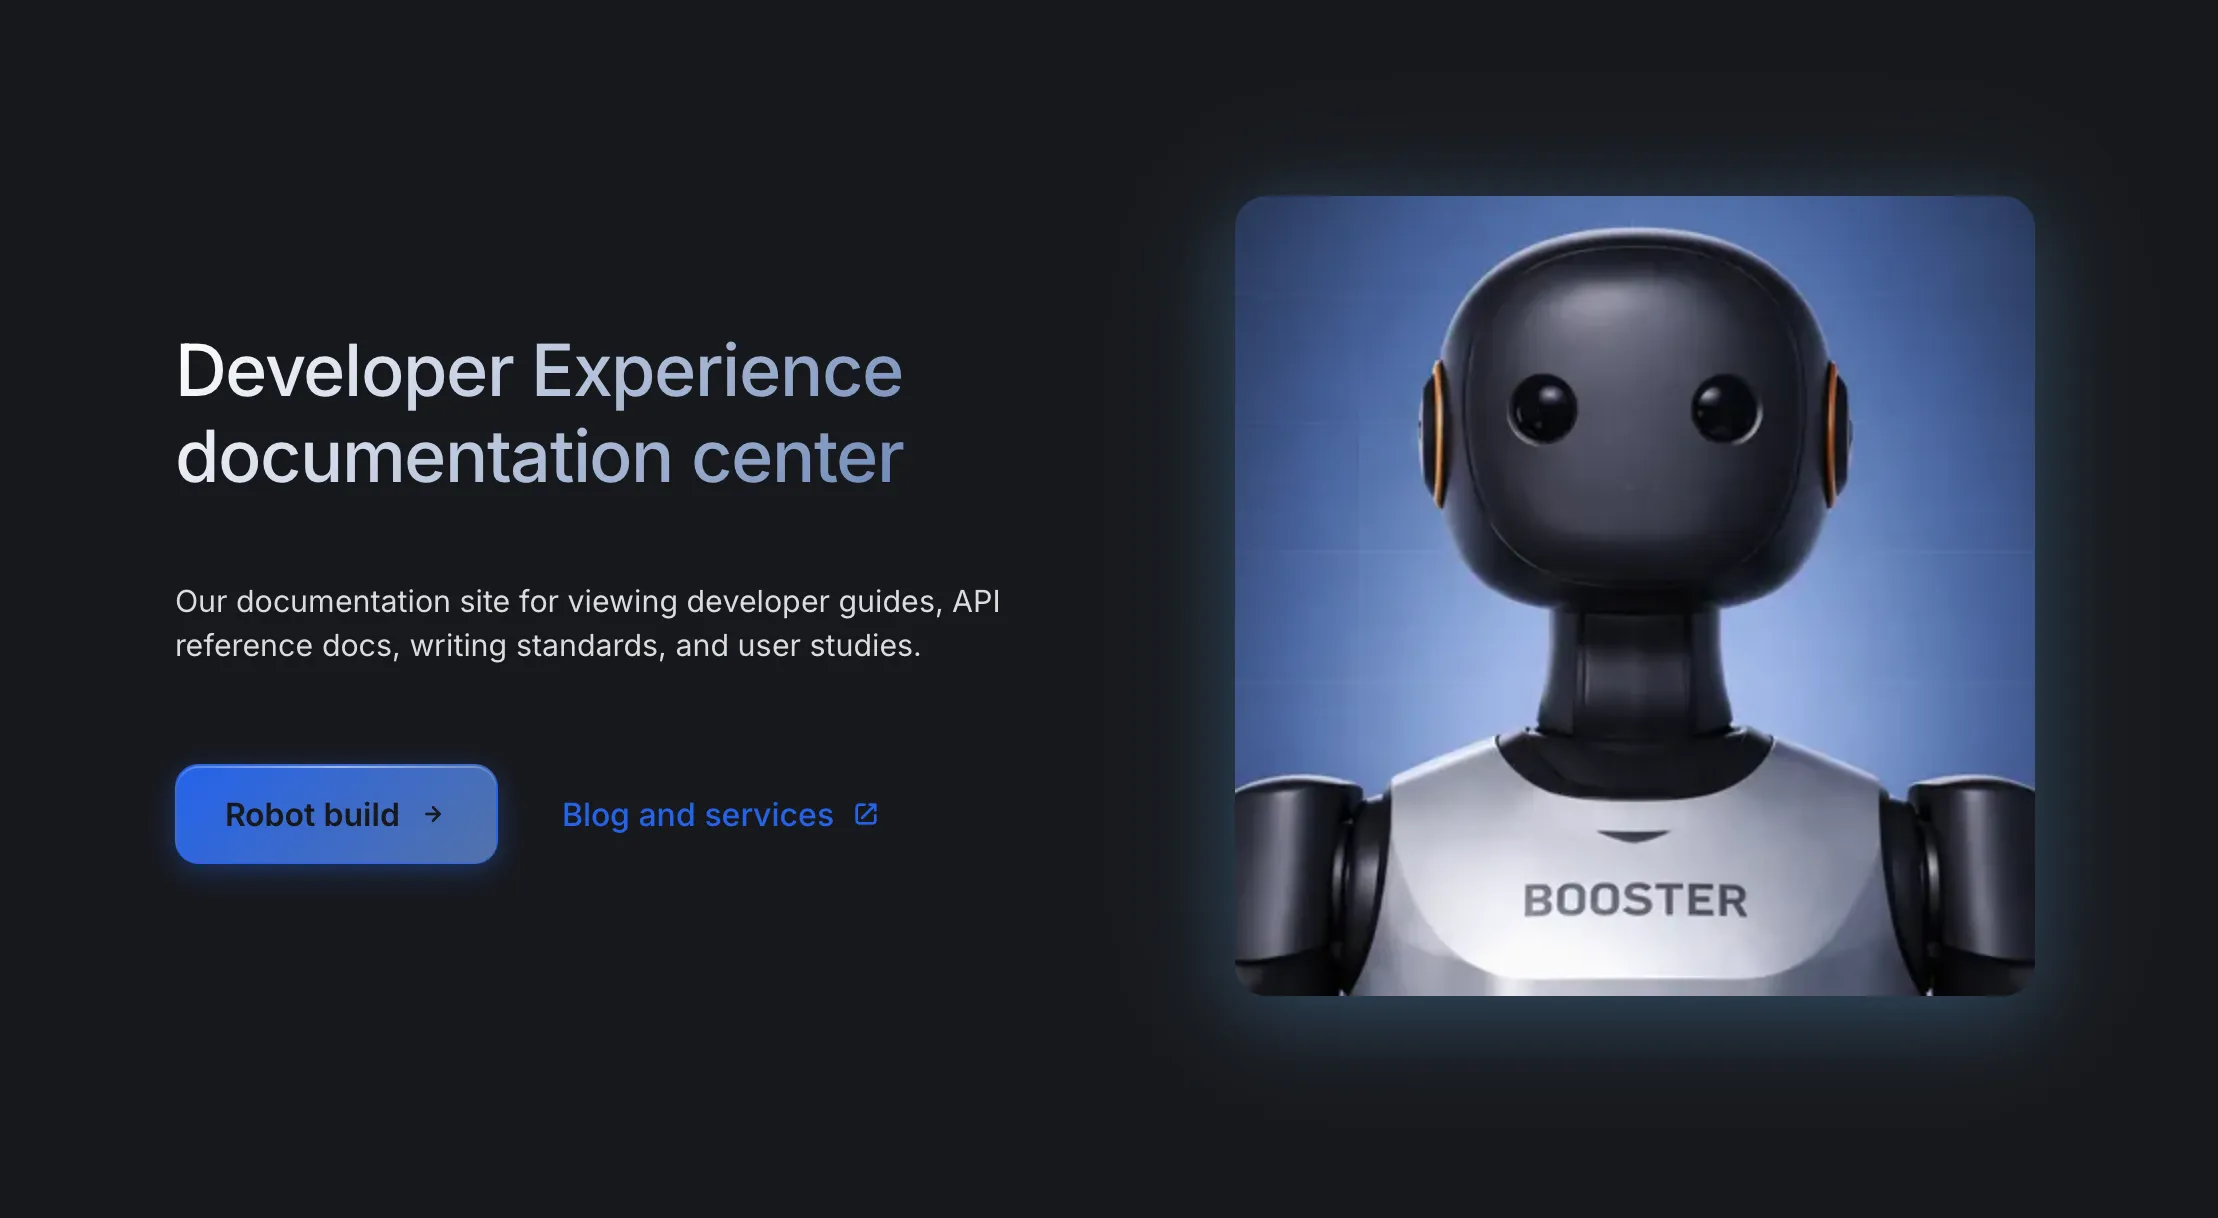Screen dimensions: 2218x1218
Task: Open the Robot build button
Action: (336, 814)
